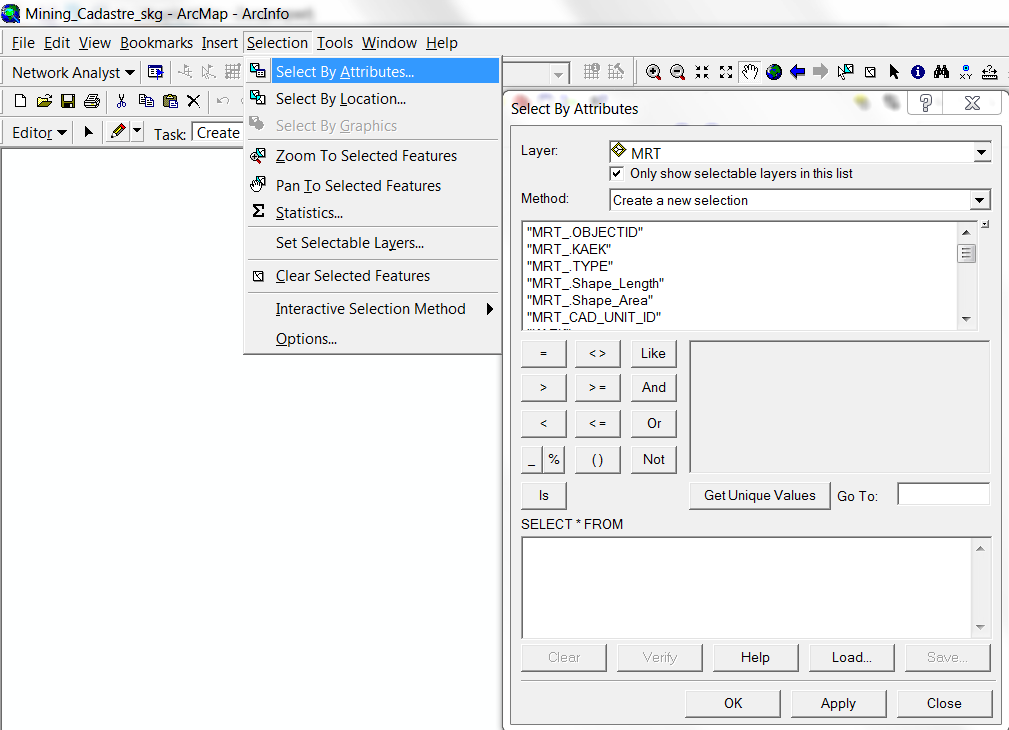Screen dimensions: 1009x730
Task: Click the OK button
Action: point(733,704)
